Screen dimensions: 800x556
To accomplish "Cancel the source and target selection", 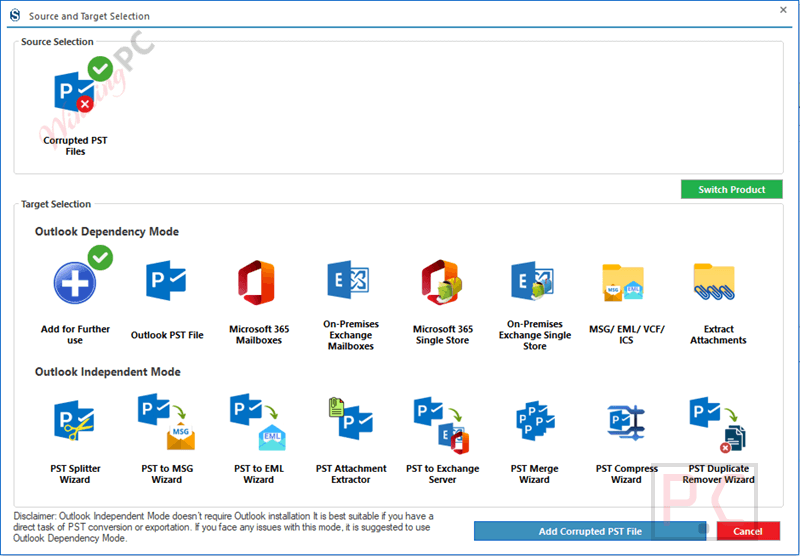I will point(748,531).
